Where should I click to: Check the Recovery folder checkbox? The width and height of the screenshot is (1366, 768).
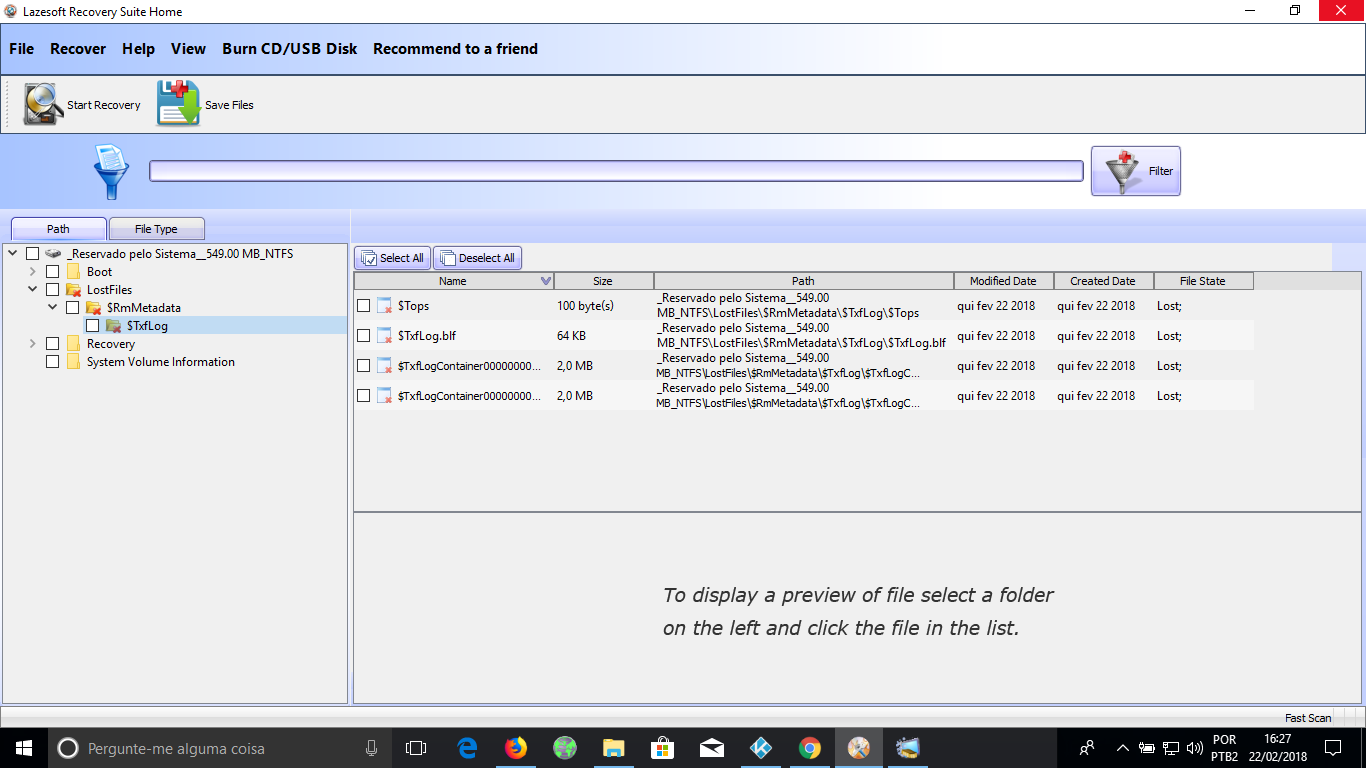pyautogui.click(x=53, y=344)
